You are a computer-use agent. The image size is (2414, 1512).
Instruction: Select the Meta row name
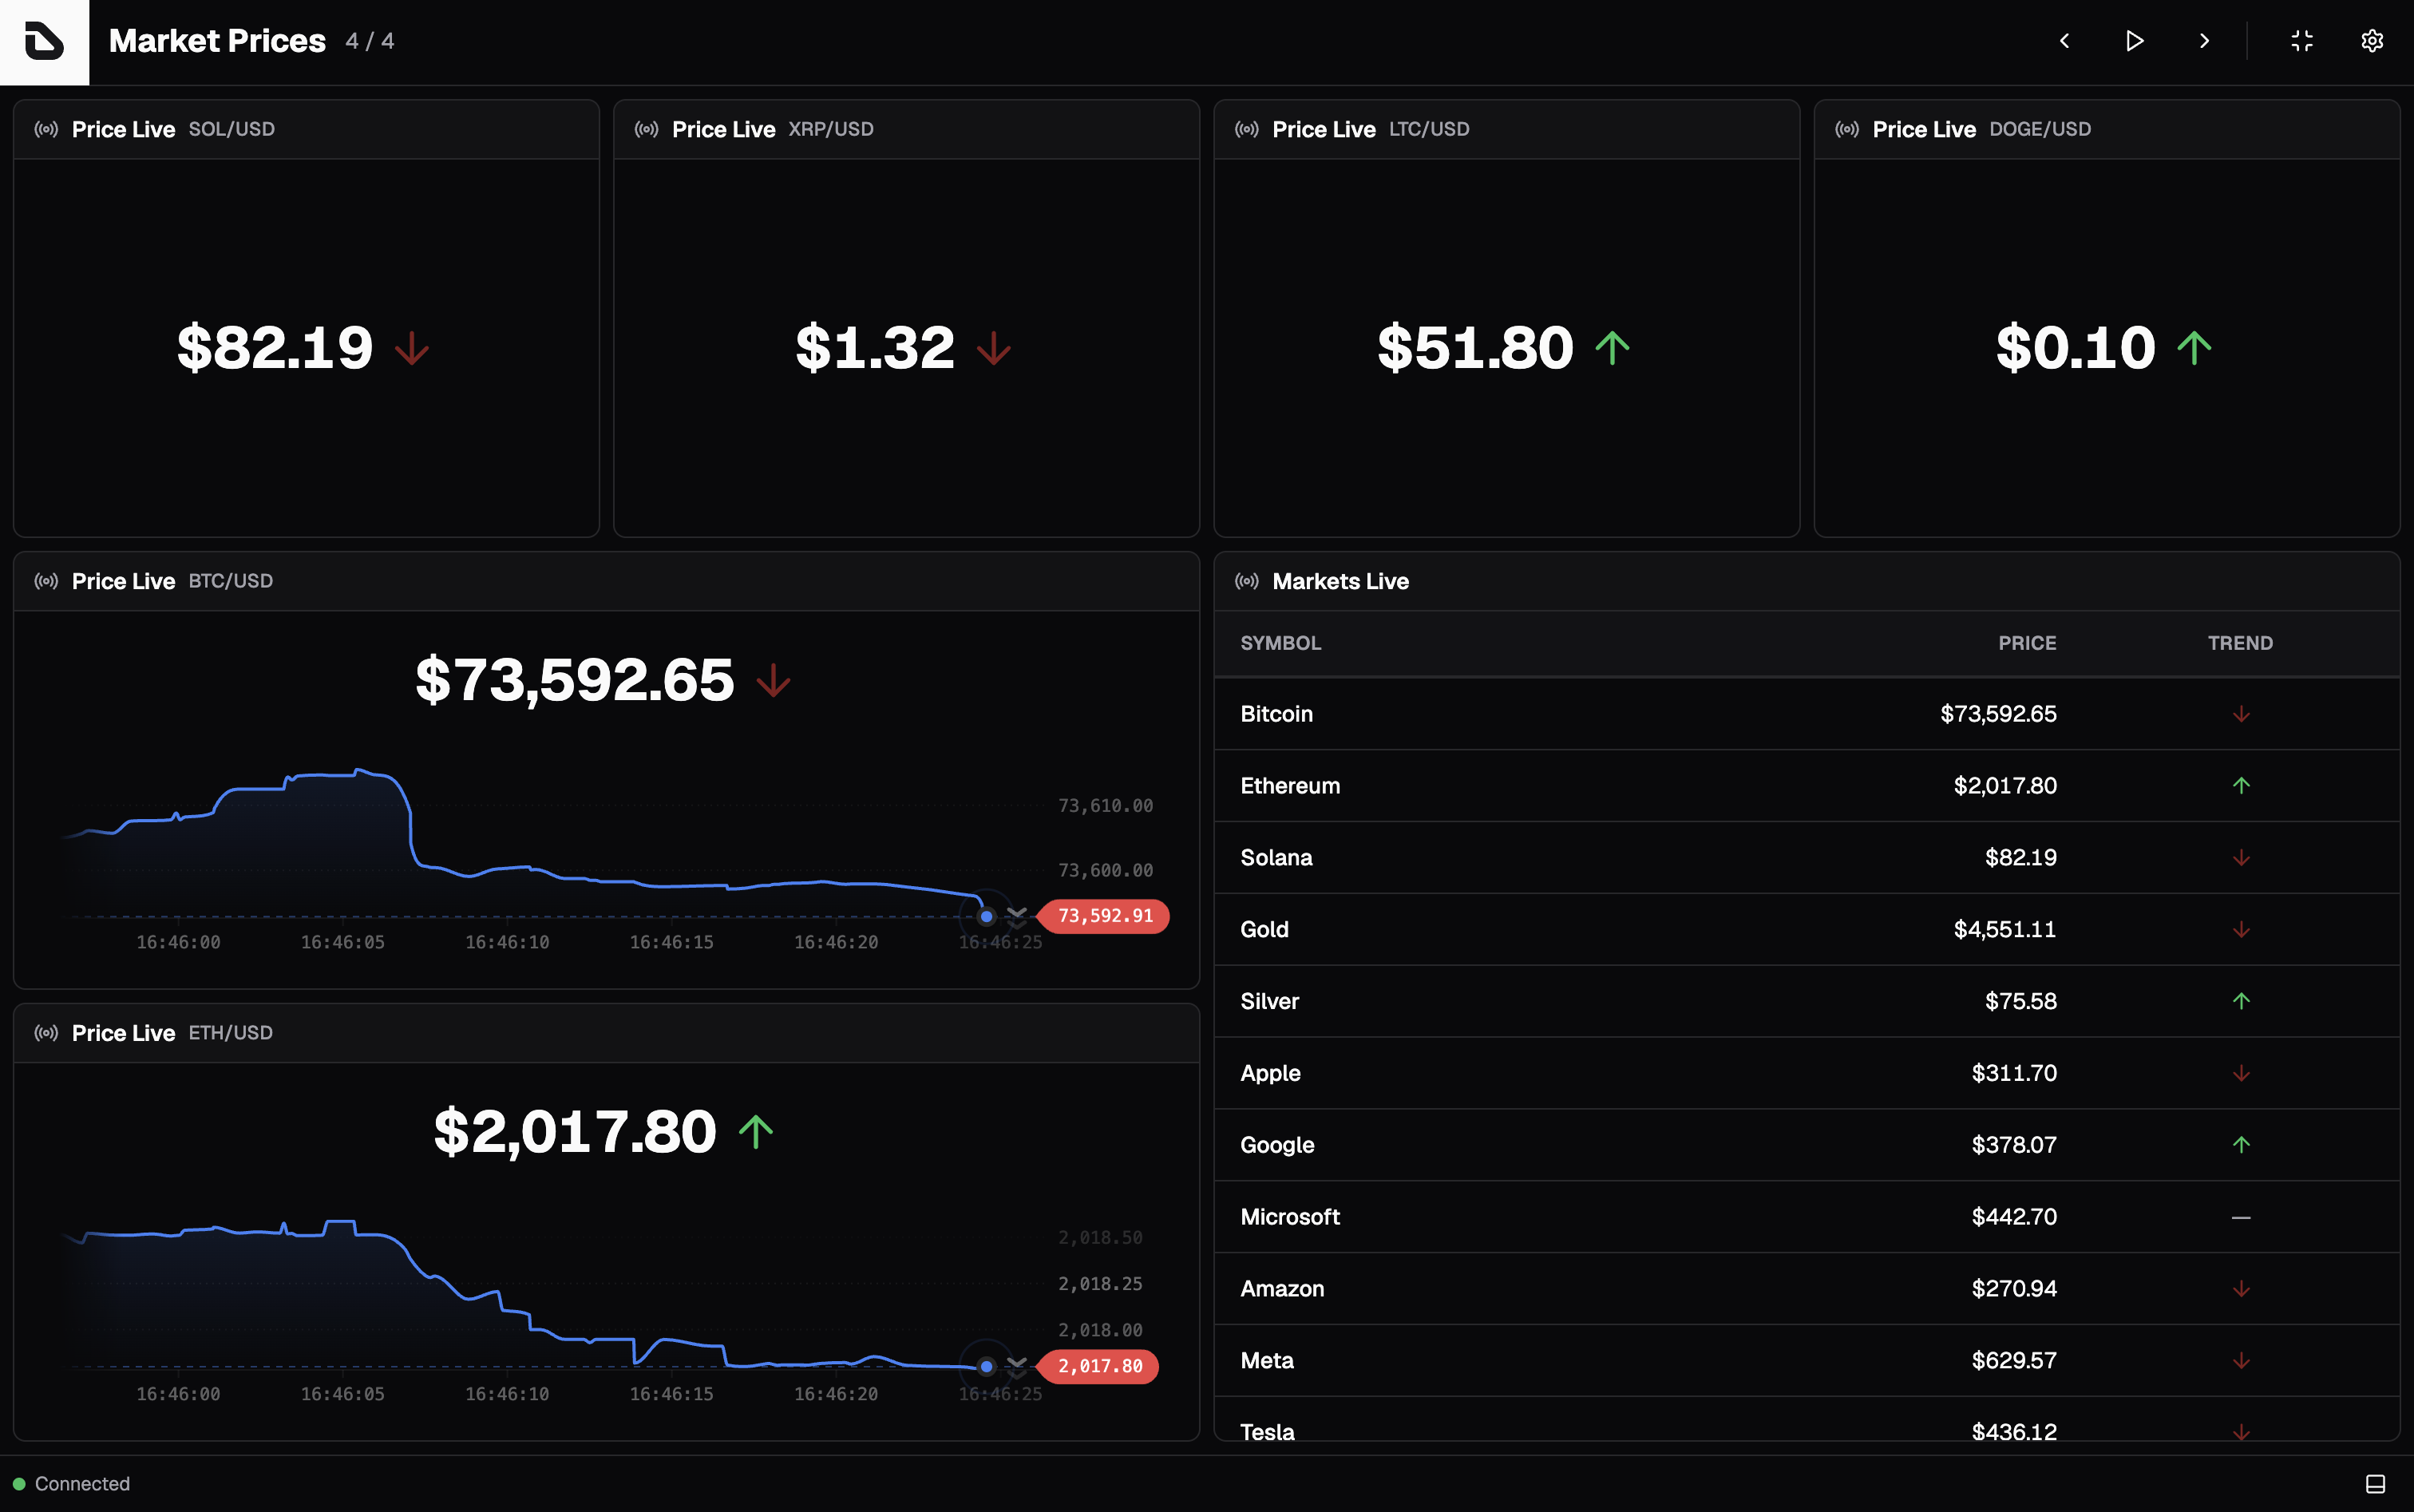[x=1267, y=1361]
